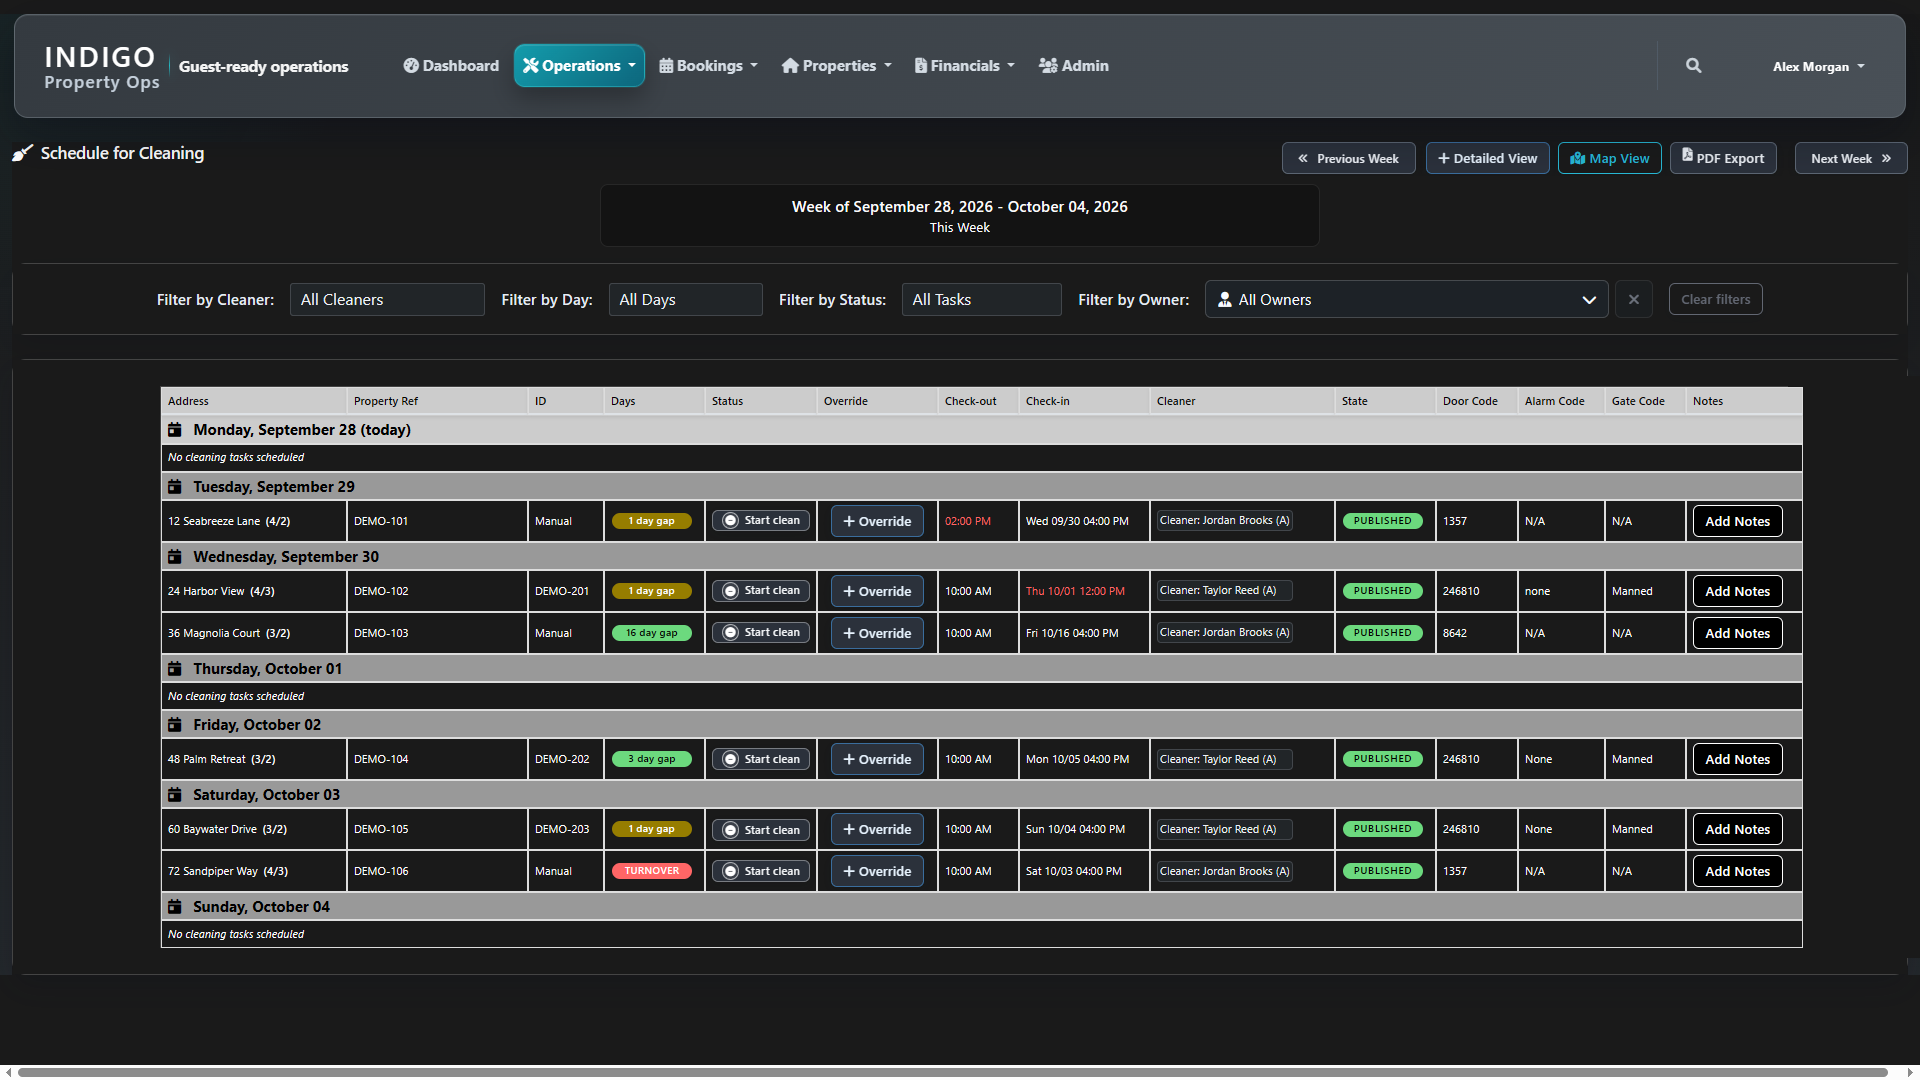Start clean for 48 Palm Retreat

click(x=761, y=759)
